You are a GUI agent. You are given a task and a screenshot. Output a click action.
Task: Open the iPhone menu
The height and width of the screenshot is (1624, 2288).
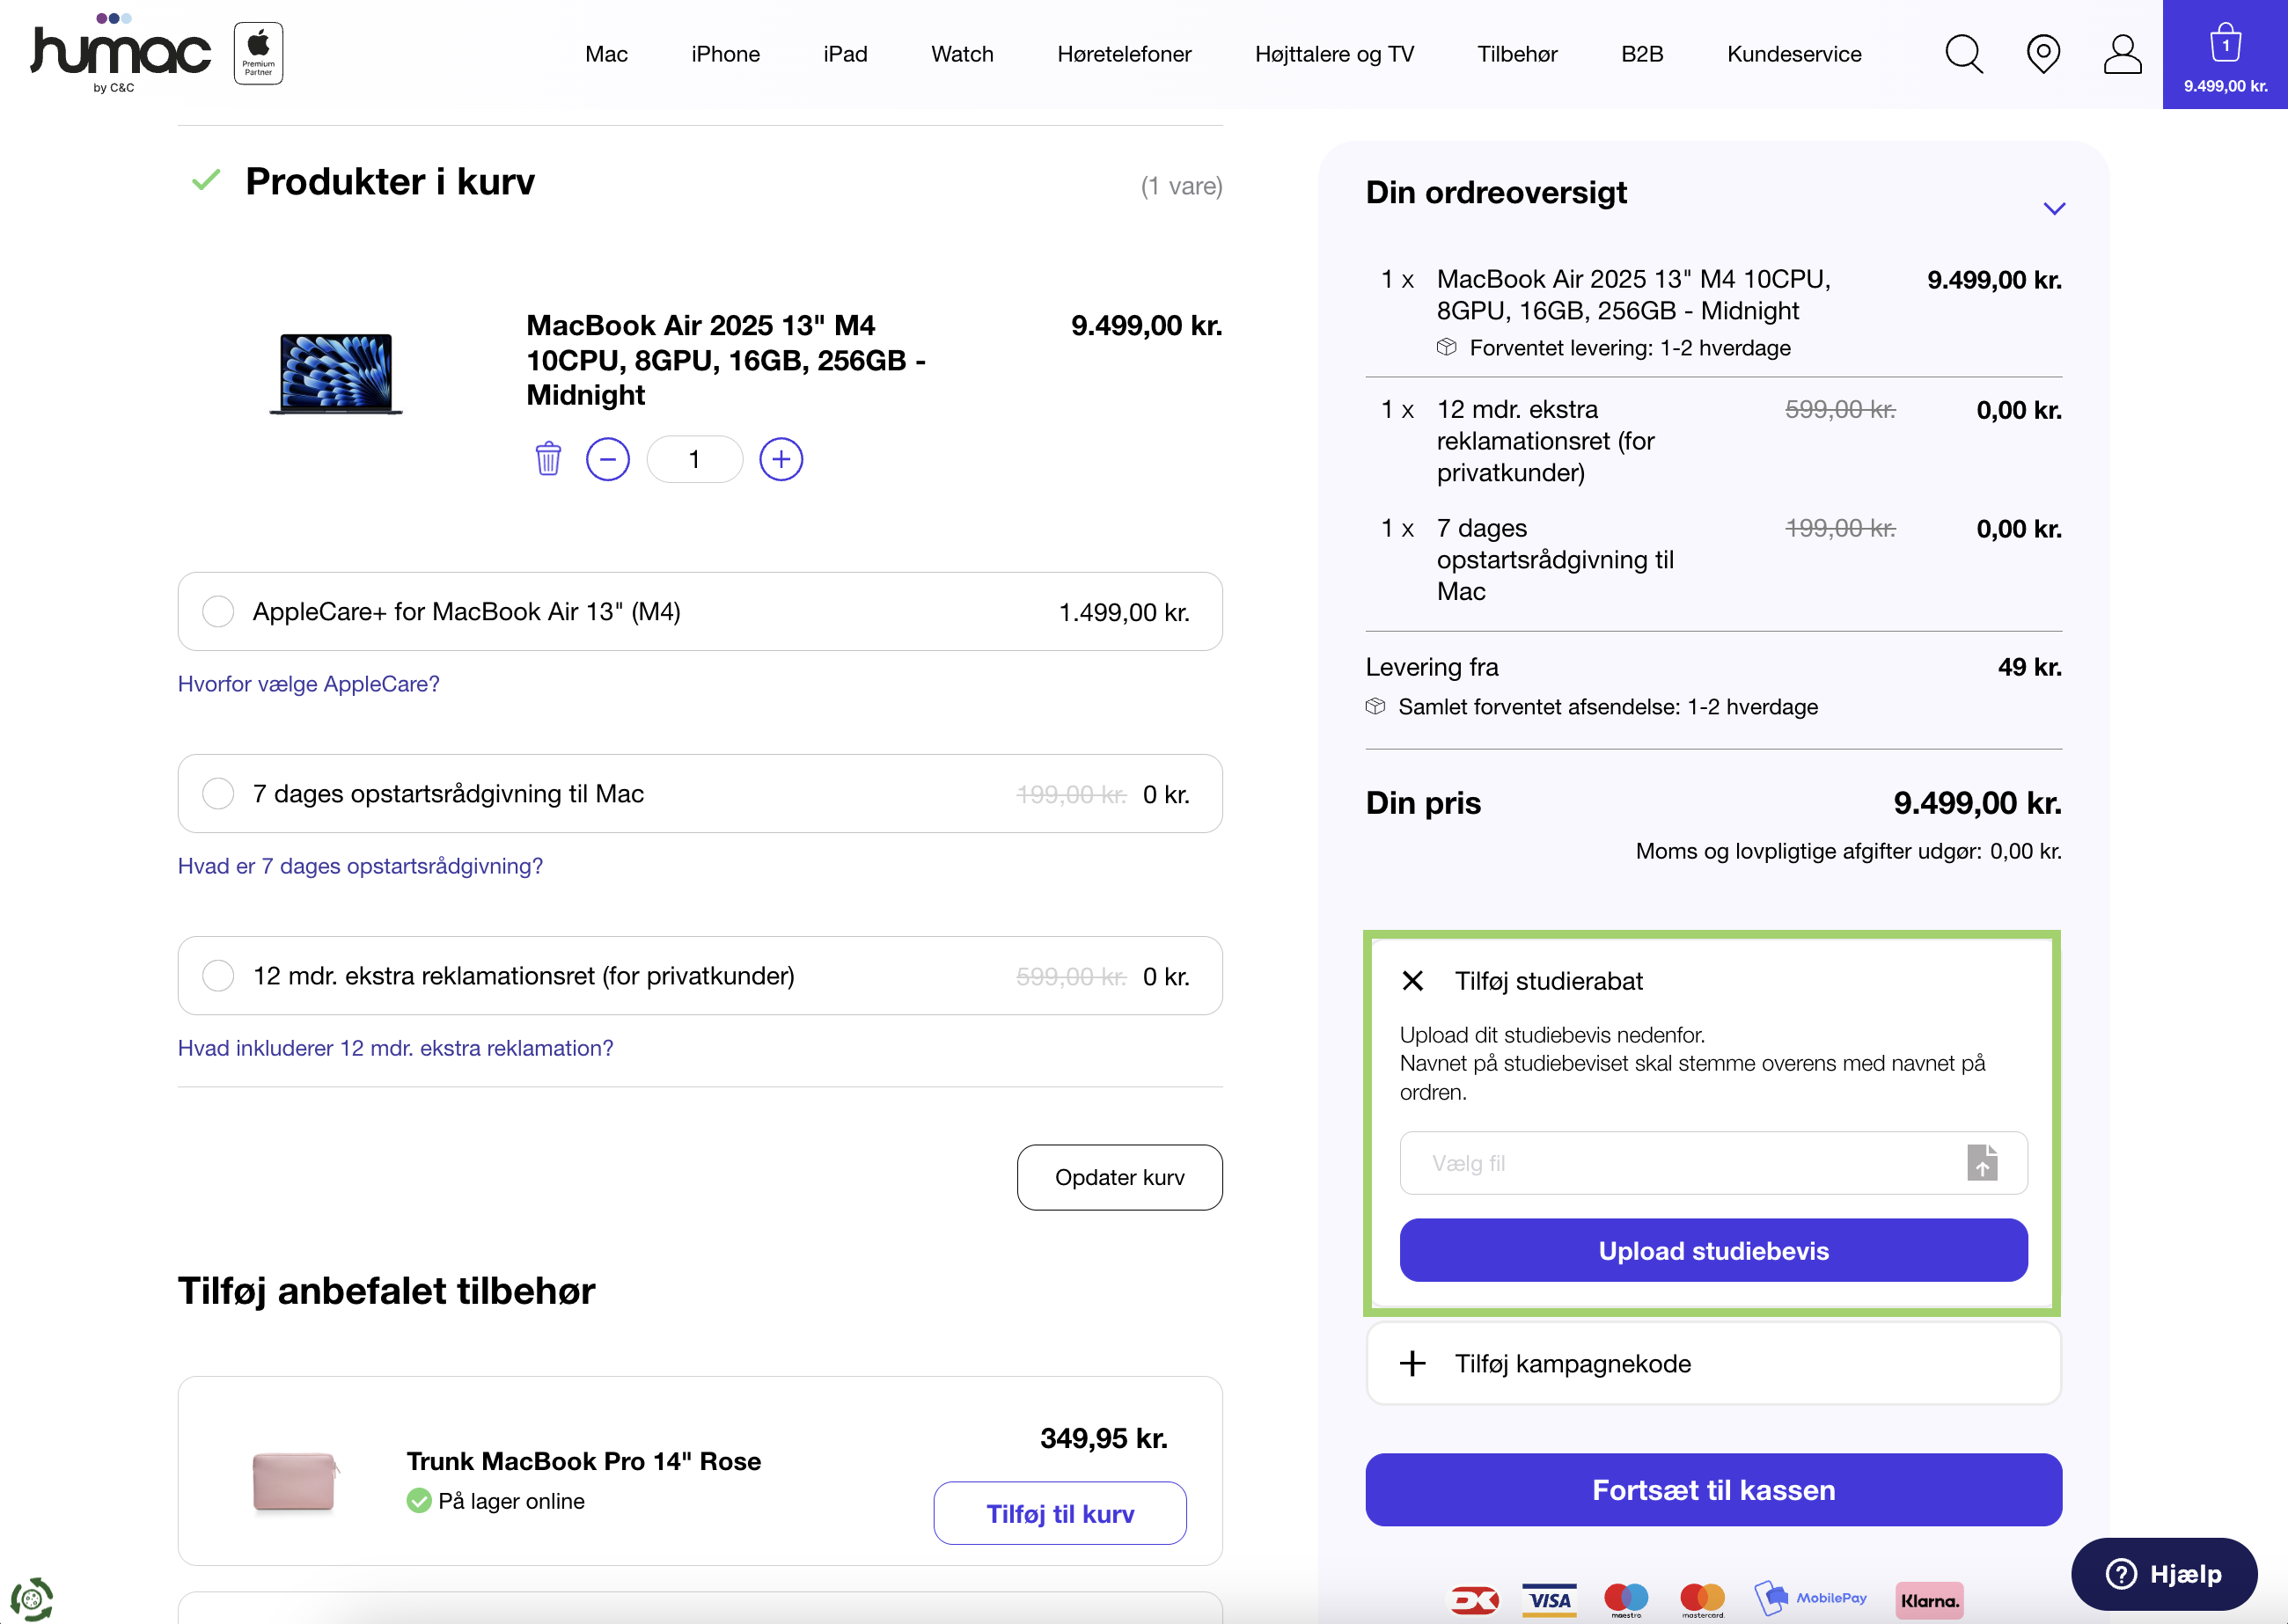pos(725,54)
